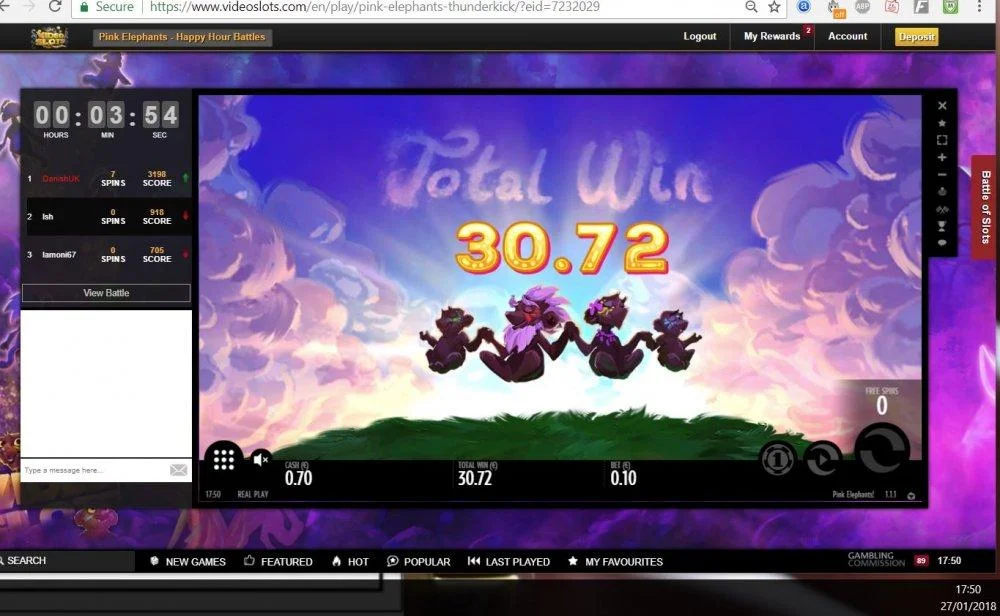Click the ABP adblock extension icon

(x=862, y=6)
